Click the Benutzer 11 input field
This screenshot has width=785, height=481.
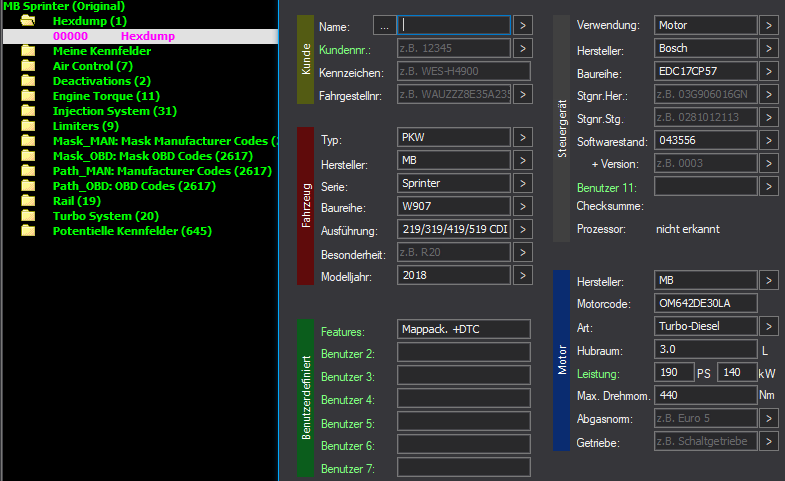tap(705, 187)
